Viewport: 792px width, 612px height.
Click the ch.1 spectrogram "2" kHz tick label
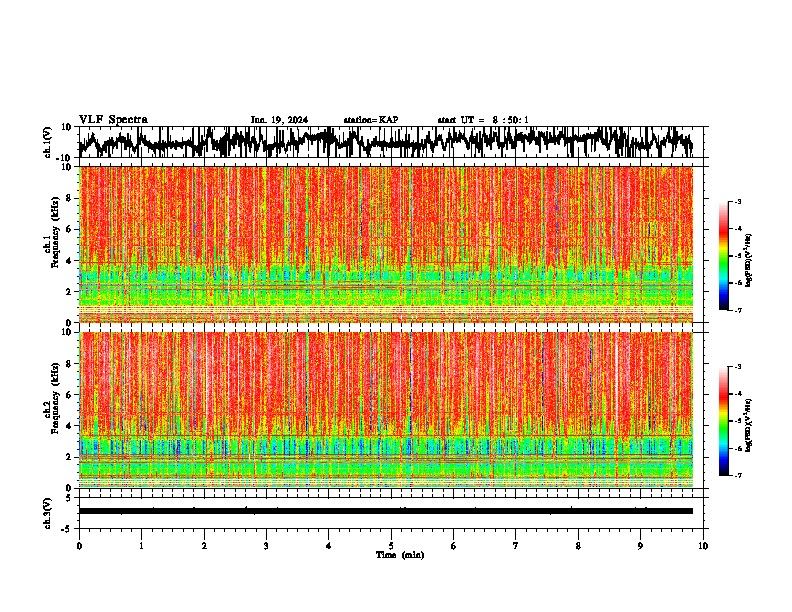(69, 291)
